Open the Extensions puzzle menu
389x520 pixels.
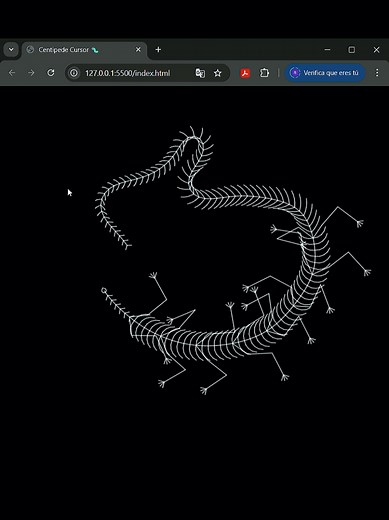(x=264, y=73)
